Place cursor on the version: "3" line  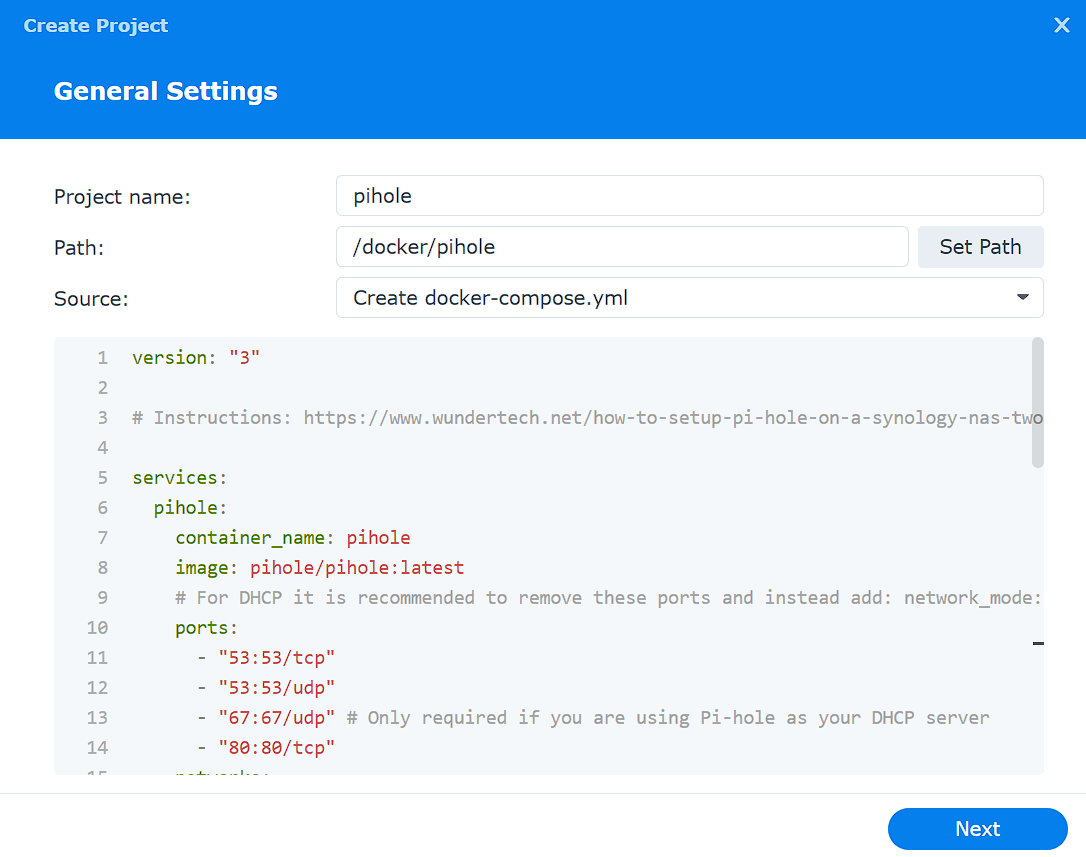point(196,357)
